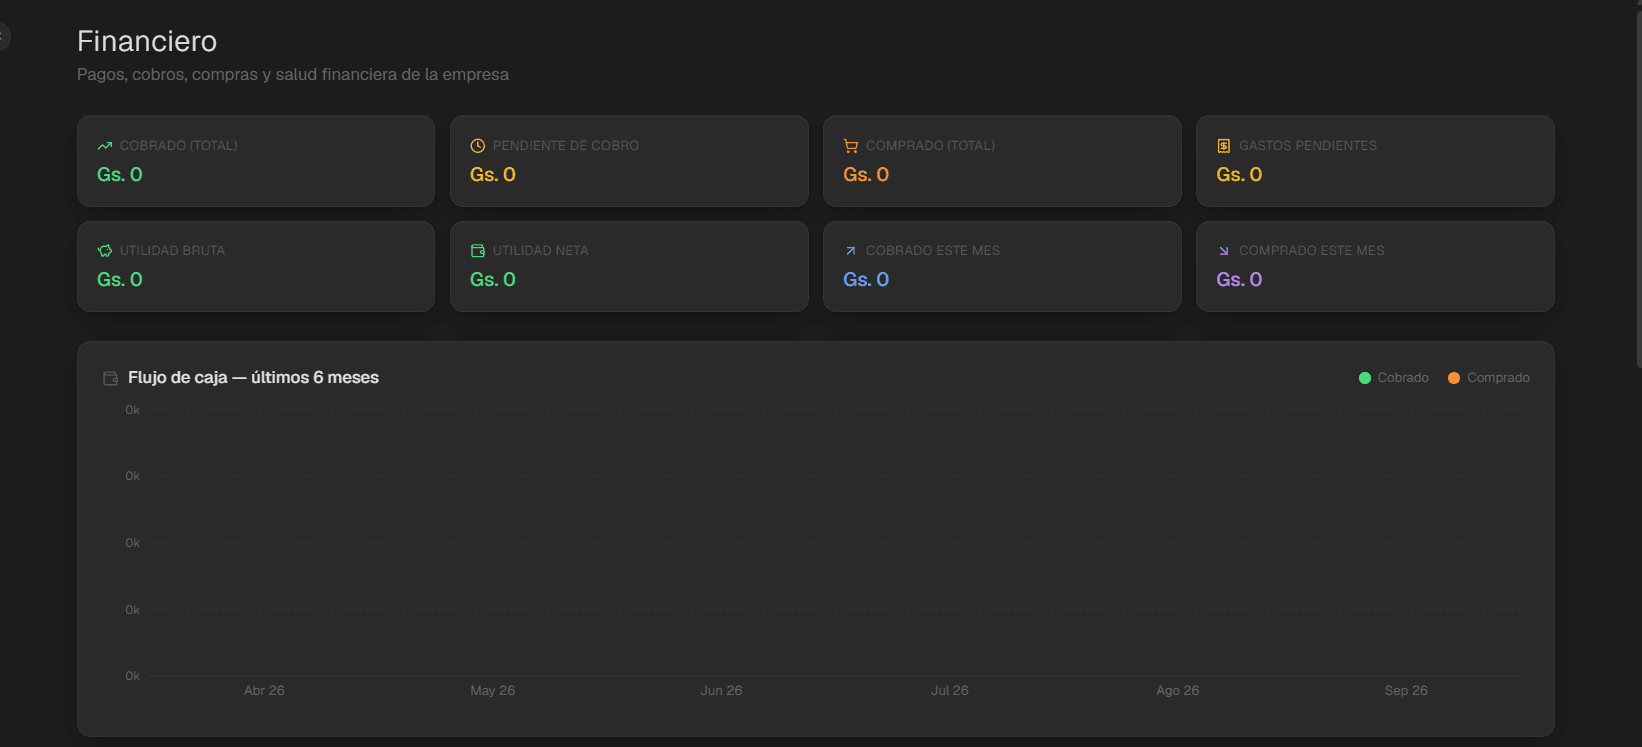Click the subtitle starting with "Pagos, cobros, compras"

(x=293, y=74)
